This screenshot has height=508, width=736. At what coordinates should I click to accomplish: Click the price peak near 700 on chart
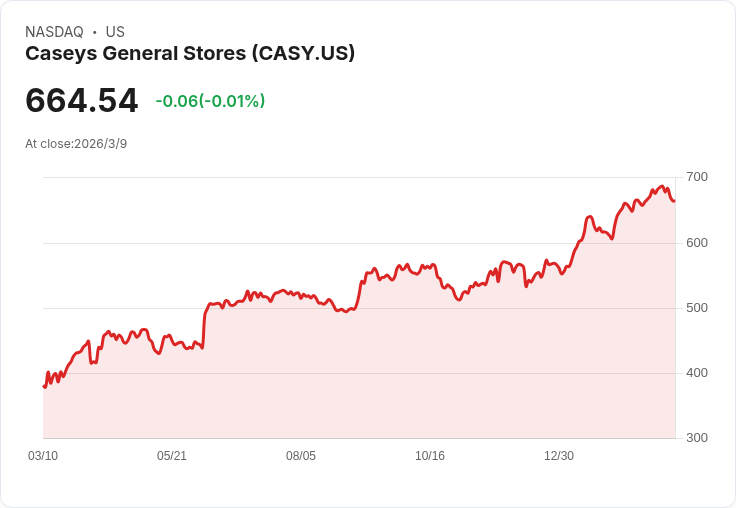tap(662, 186)
